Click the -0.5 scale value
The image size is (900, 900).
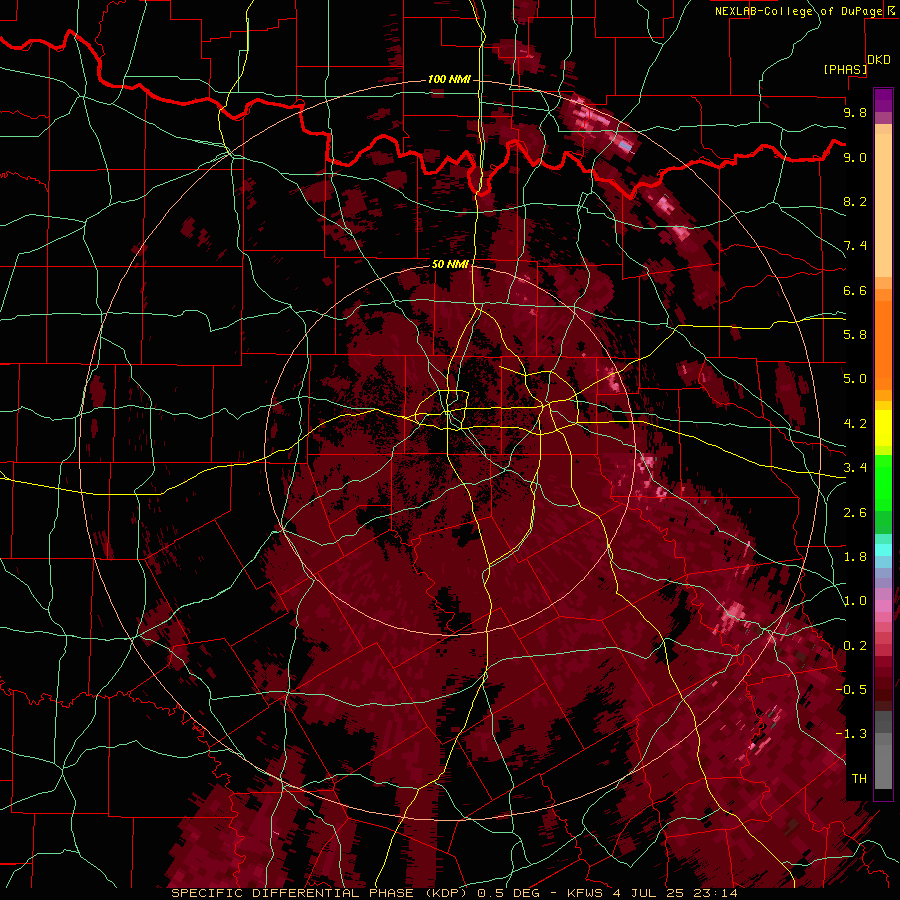coord(851,689)
